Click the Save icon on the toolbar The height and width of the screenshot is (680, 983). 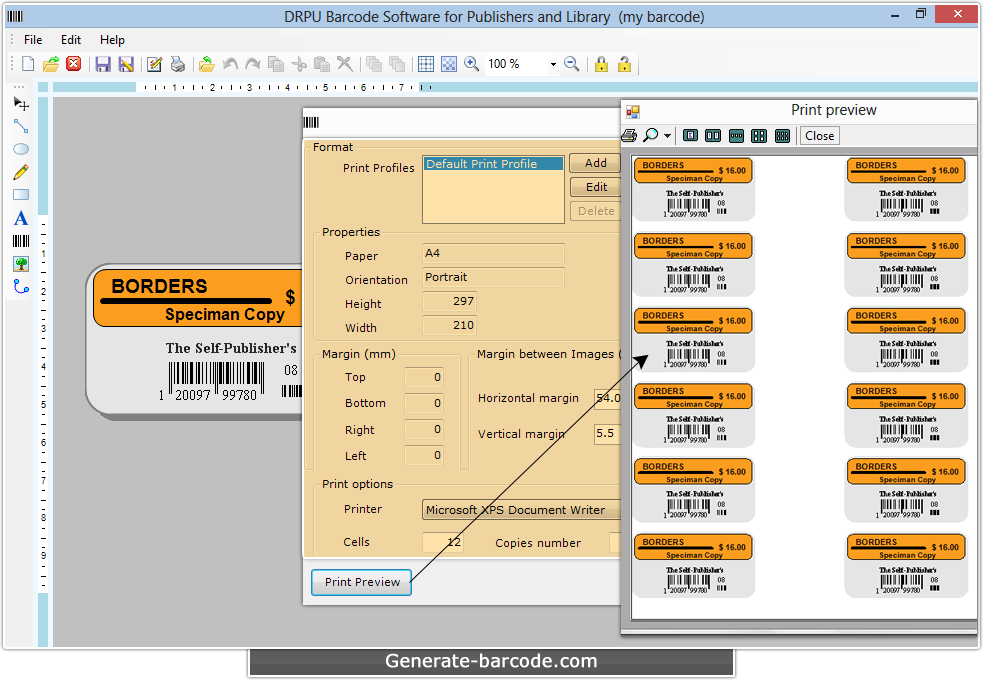tap(103, 64)
